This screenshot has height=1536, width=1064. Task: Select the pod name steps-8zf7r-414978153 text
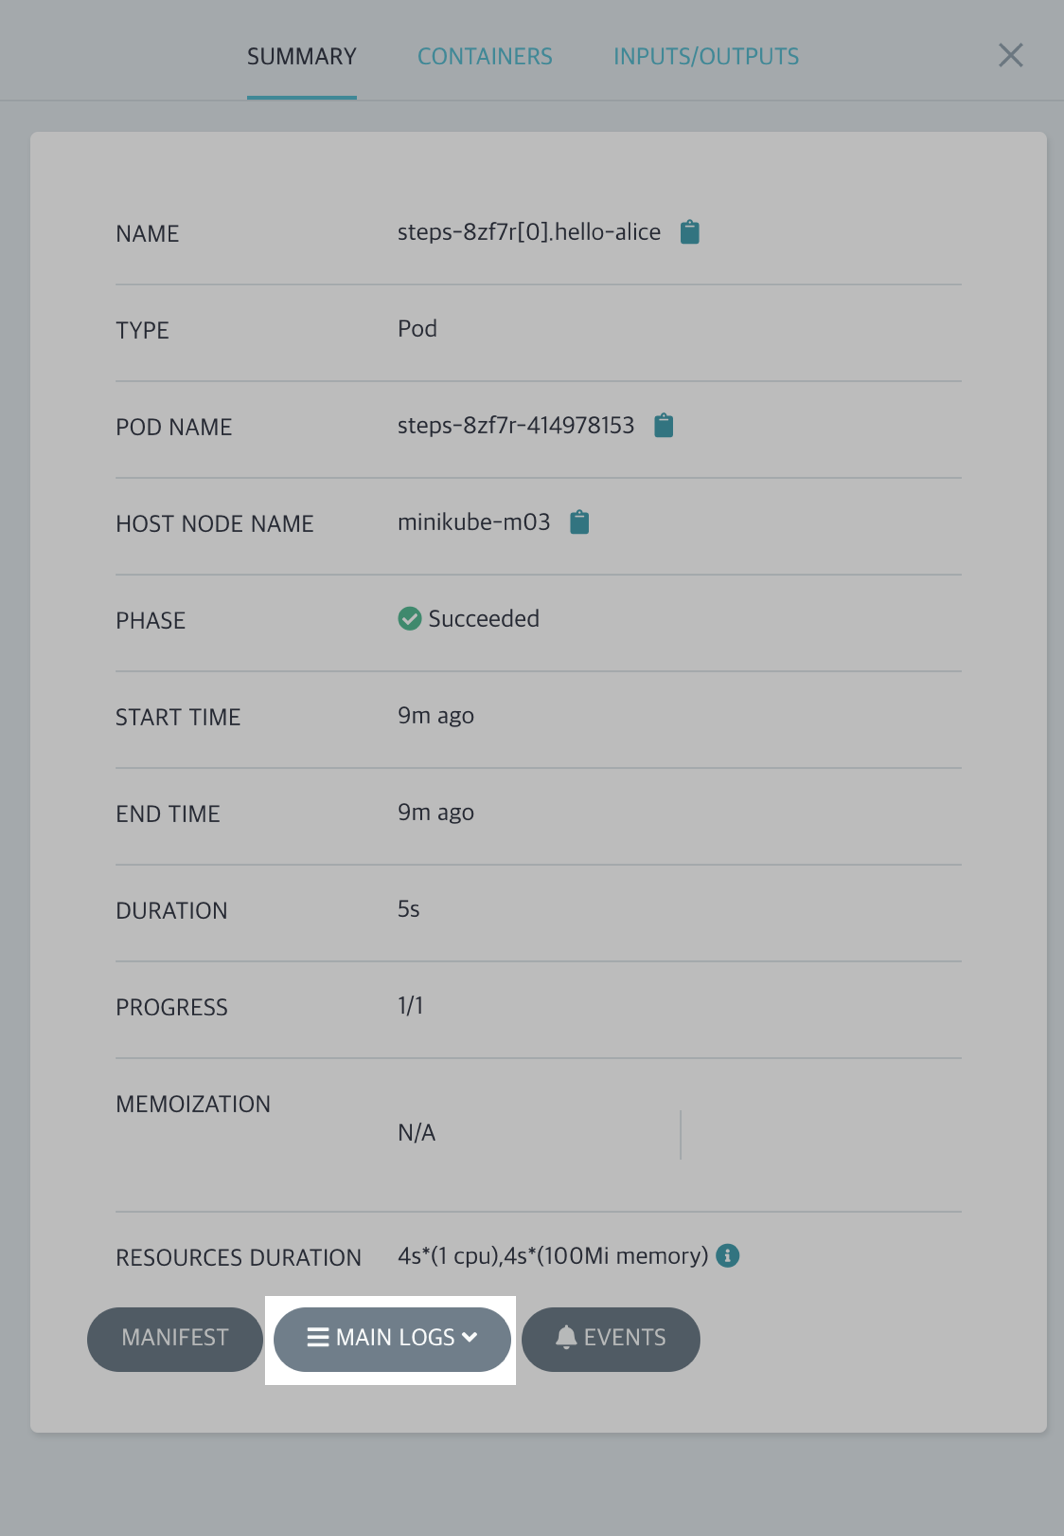pyautogui.click(x=515, y=426)
